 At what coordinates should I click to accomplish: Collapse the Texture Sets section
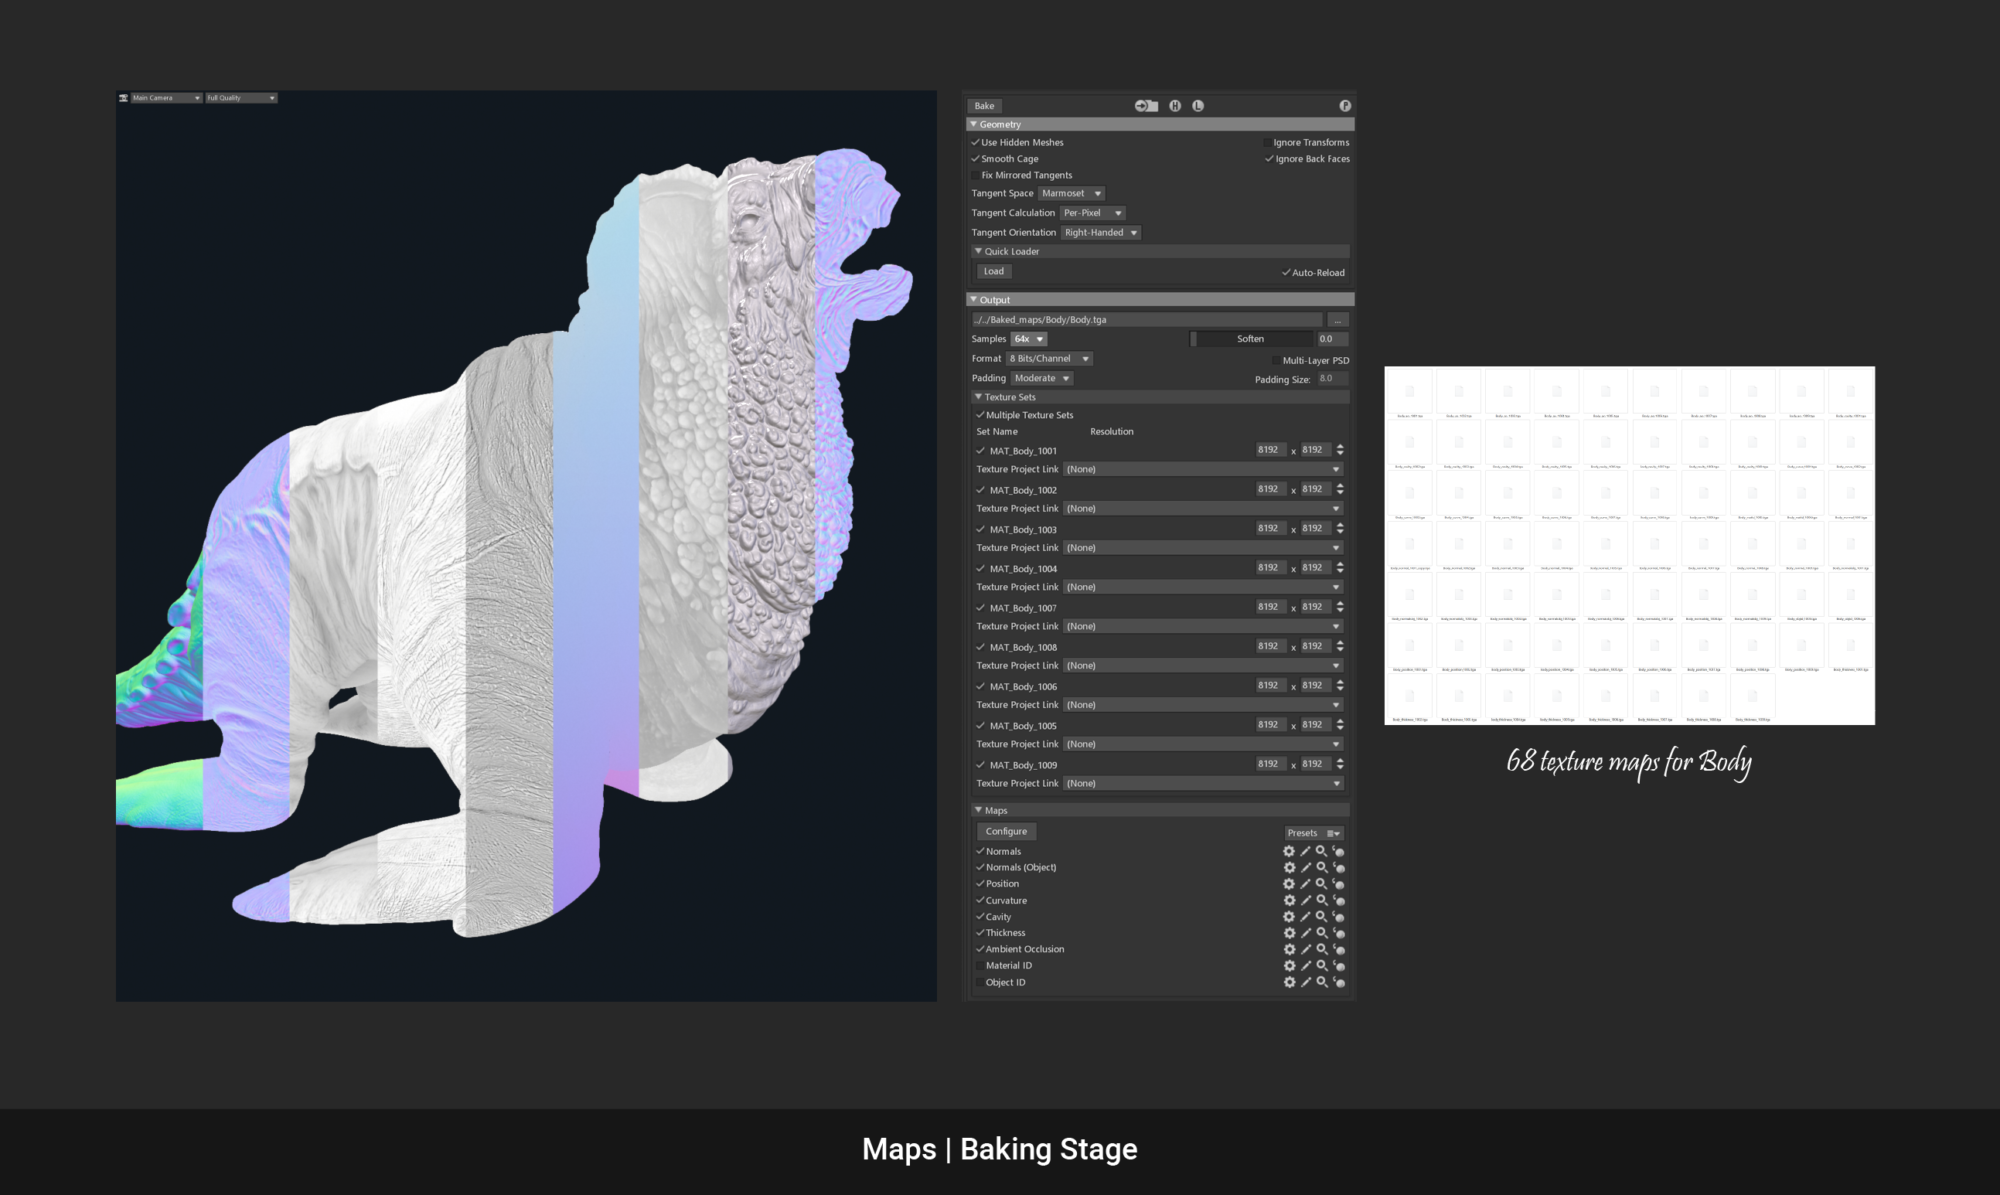[979, 397]
